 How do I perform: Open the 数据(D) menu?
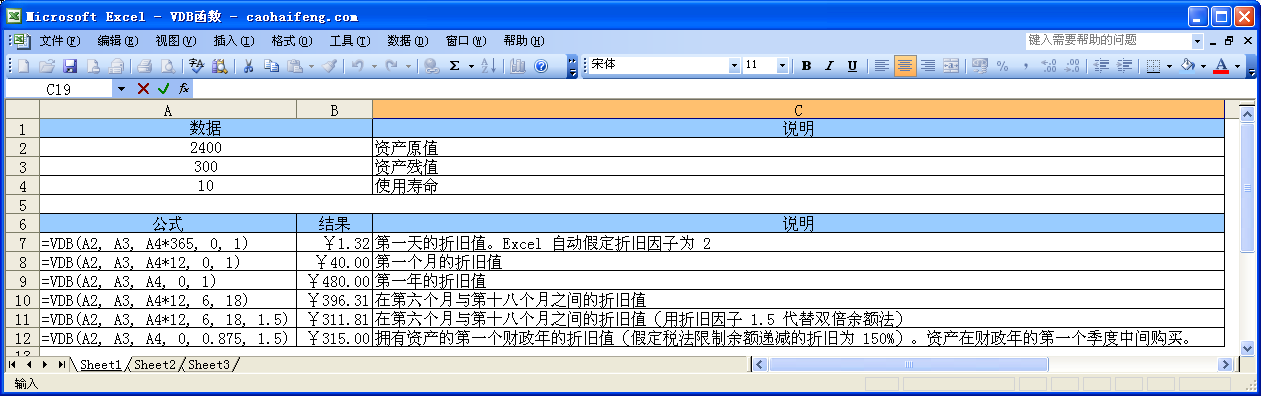pyautogui.click(x=407, y=41)
